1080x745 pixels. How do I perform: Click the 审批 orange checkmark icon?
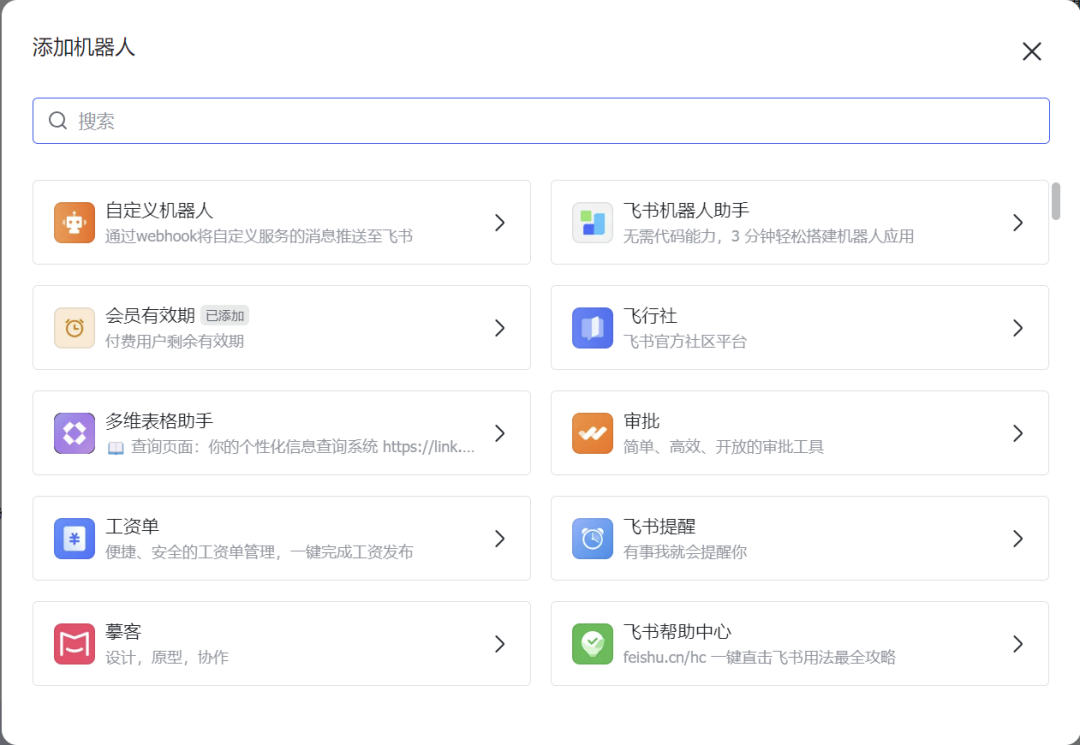click(592, 433)
